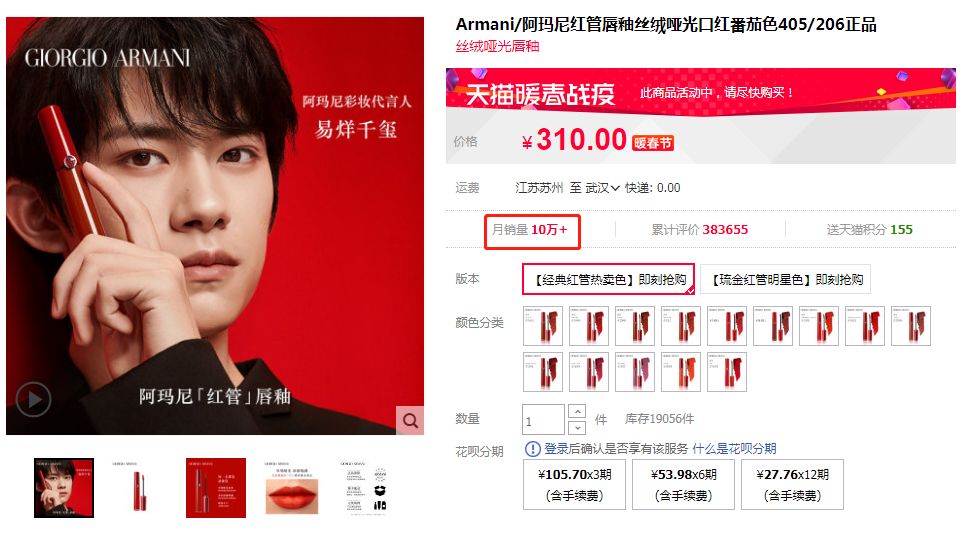Pick the first lip color swatch
The image size is (973, 534).
click(x=543, y=326)
